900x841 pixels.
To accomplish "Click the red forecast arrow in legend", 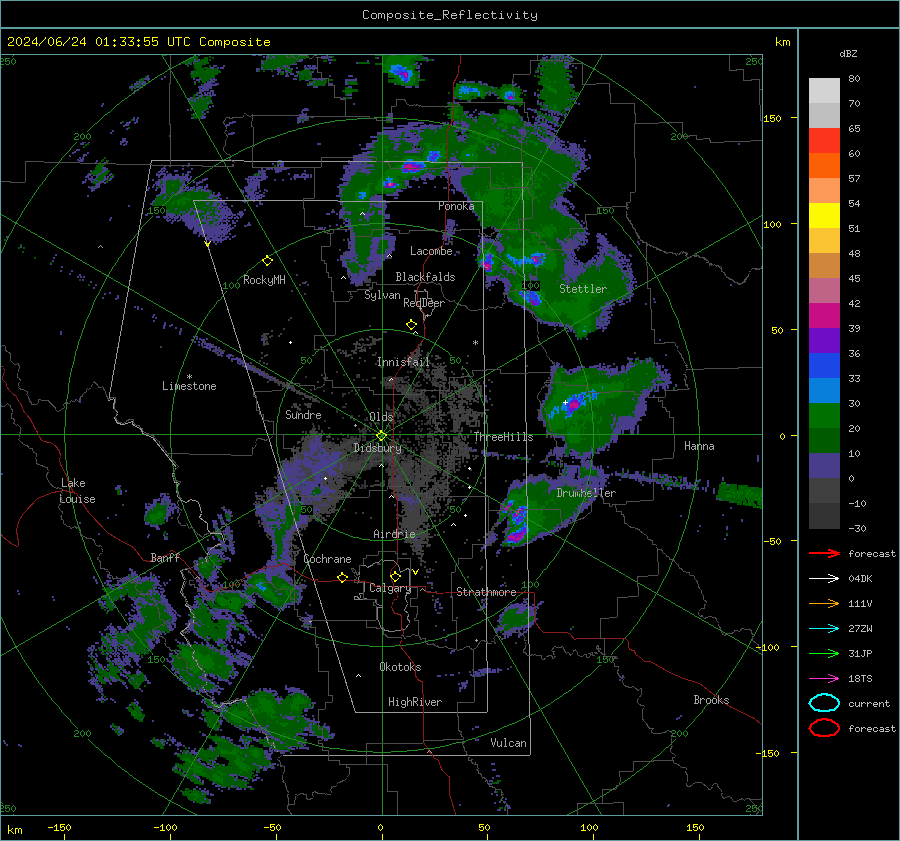I will 824,553.
